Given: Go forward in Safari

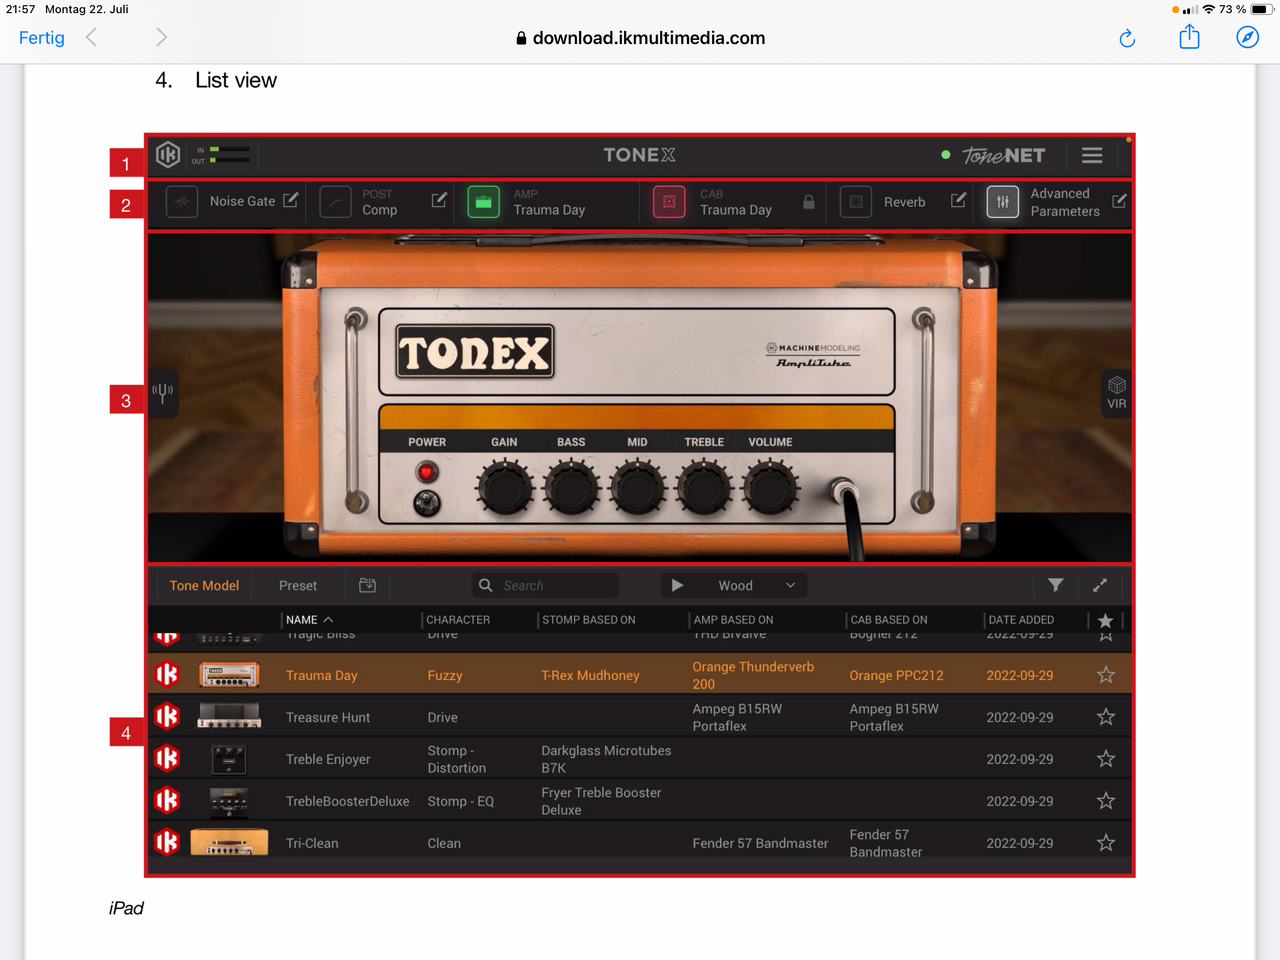Looking at the screenshot, I should [x=161, y=38].
